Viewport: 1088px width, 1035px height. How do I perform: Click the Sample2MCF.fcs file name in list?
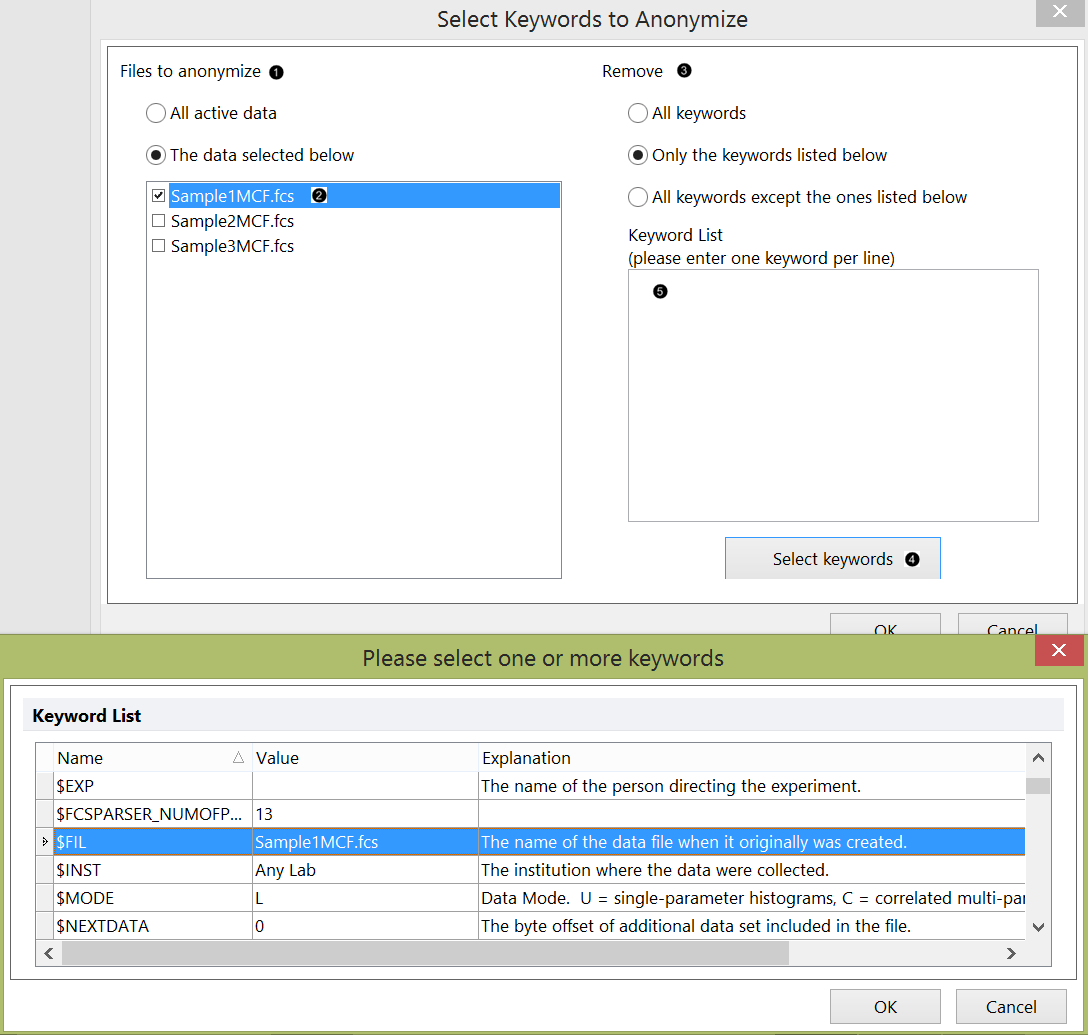pyautogui.click(x=232, y=221)
